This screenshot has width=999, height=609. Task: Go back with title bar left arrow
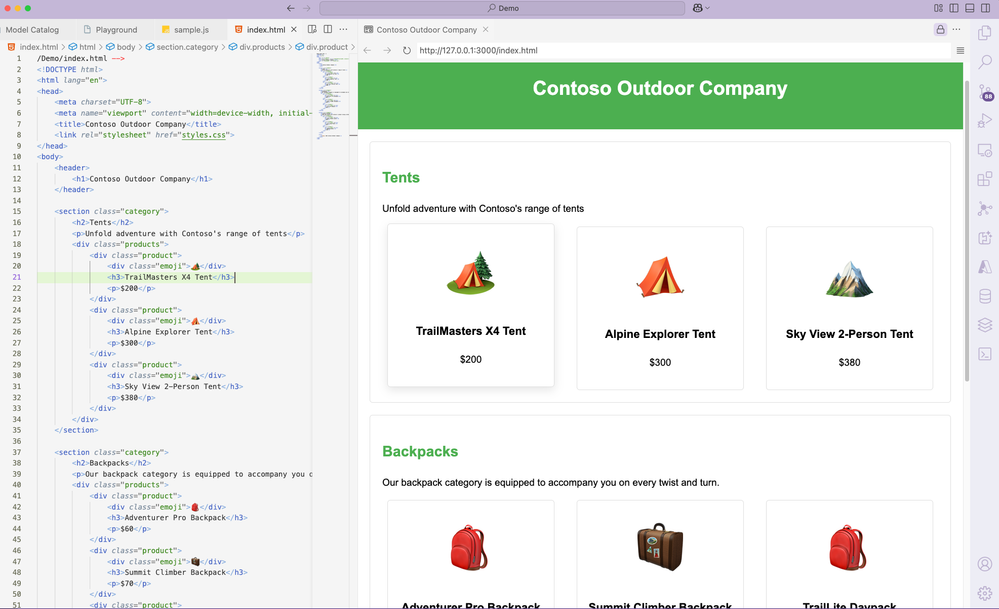[291, 8]
